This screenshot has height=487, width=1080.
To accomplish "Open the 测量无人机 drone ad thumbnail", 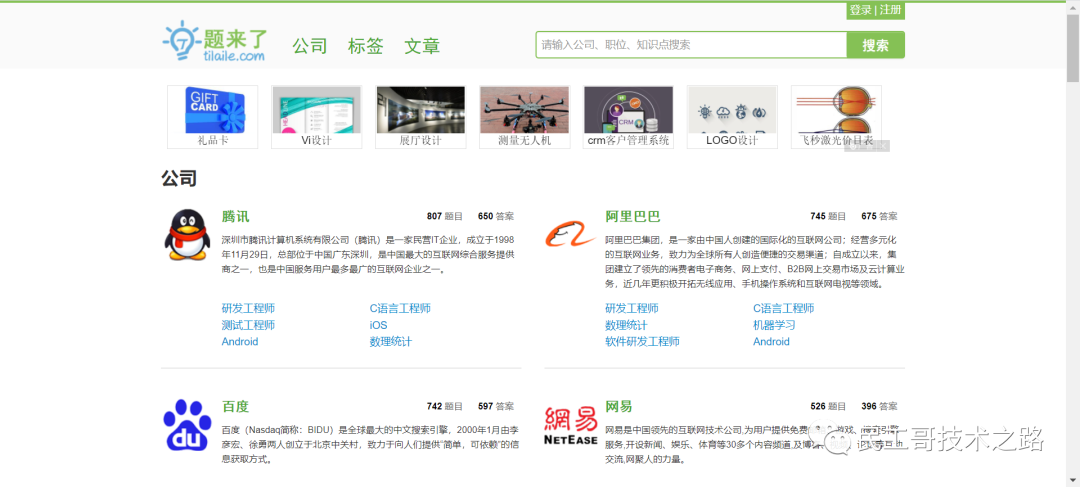I will [x=525, y=117].
